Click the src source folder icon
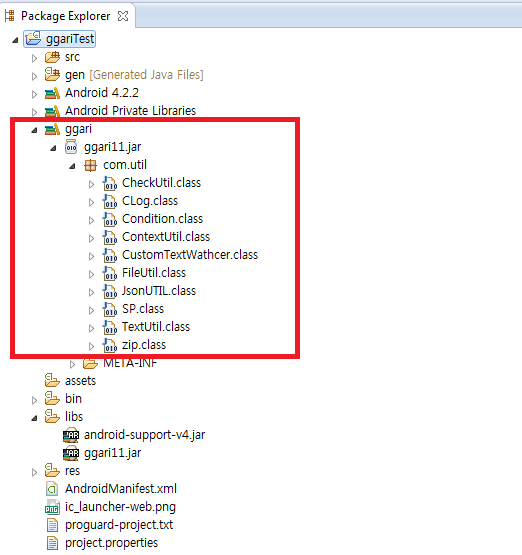 click(52, 57)
